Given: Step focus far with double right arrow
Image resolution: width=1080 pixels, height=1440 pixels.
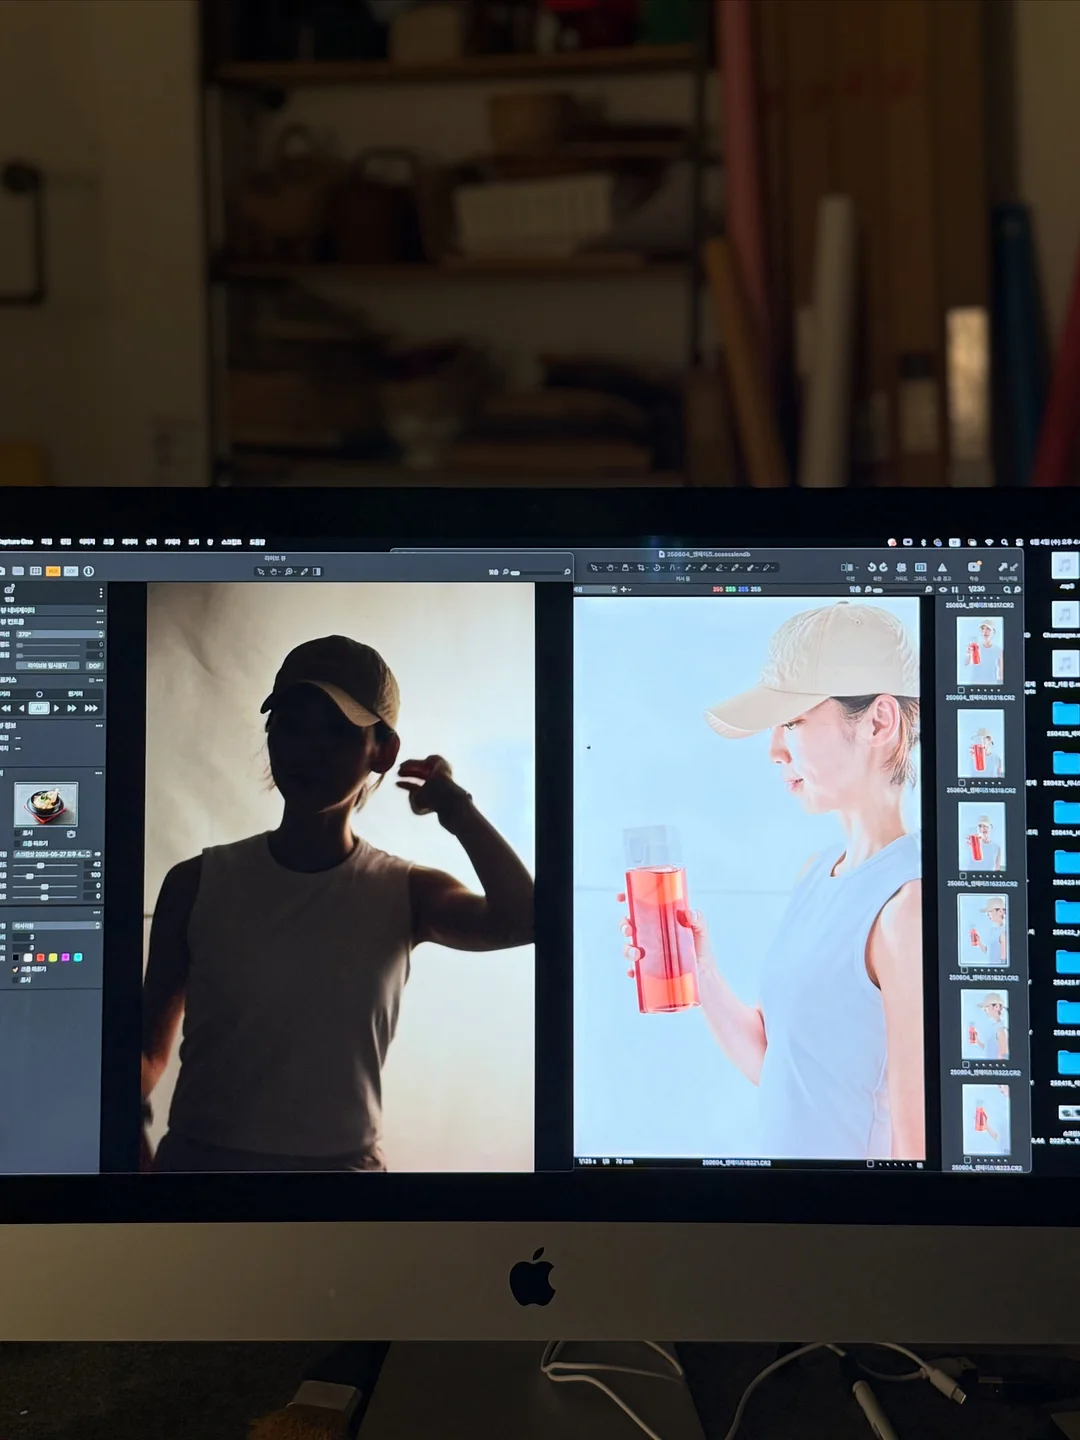Looking at the screenshot, I should [72, 708].
